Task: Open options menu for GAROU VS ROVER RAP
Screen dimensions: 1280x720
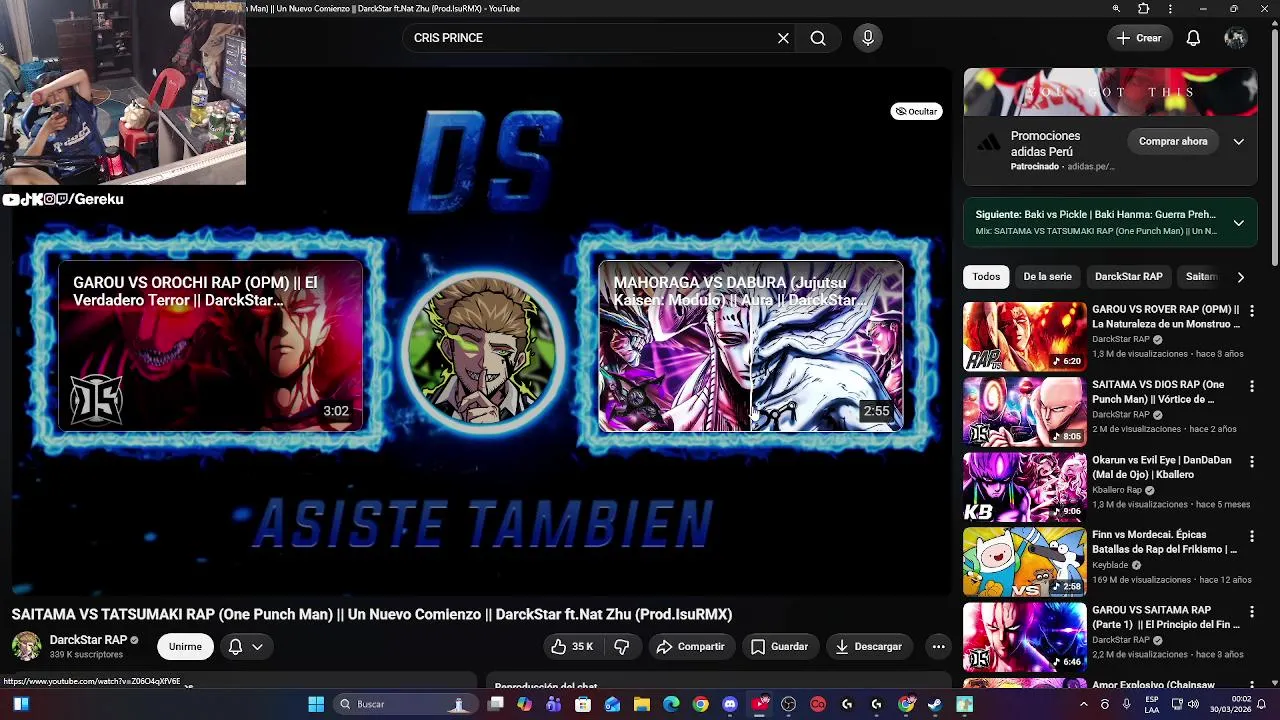Action: click(x=1251, y=311)
